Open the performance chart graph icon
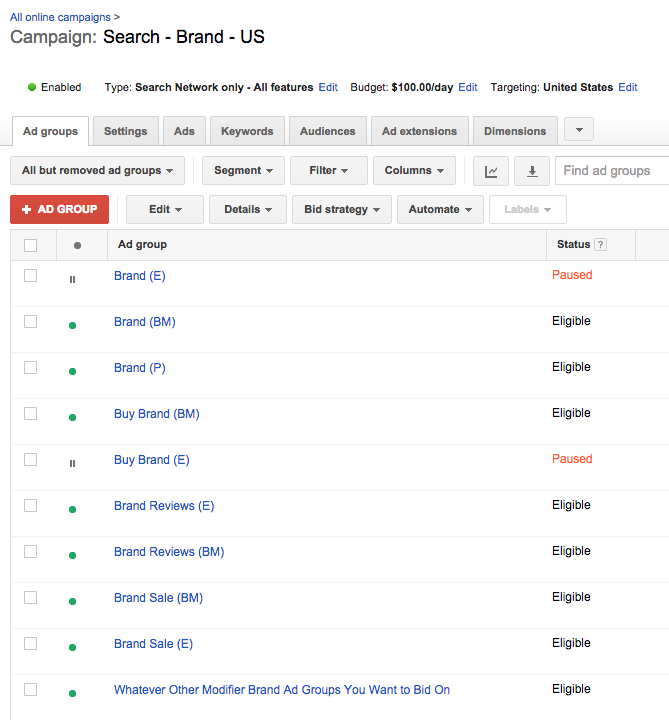Image resolution: width=669 pixels, height=720 pixels. [x=491, y=171]
